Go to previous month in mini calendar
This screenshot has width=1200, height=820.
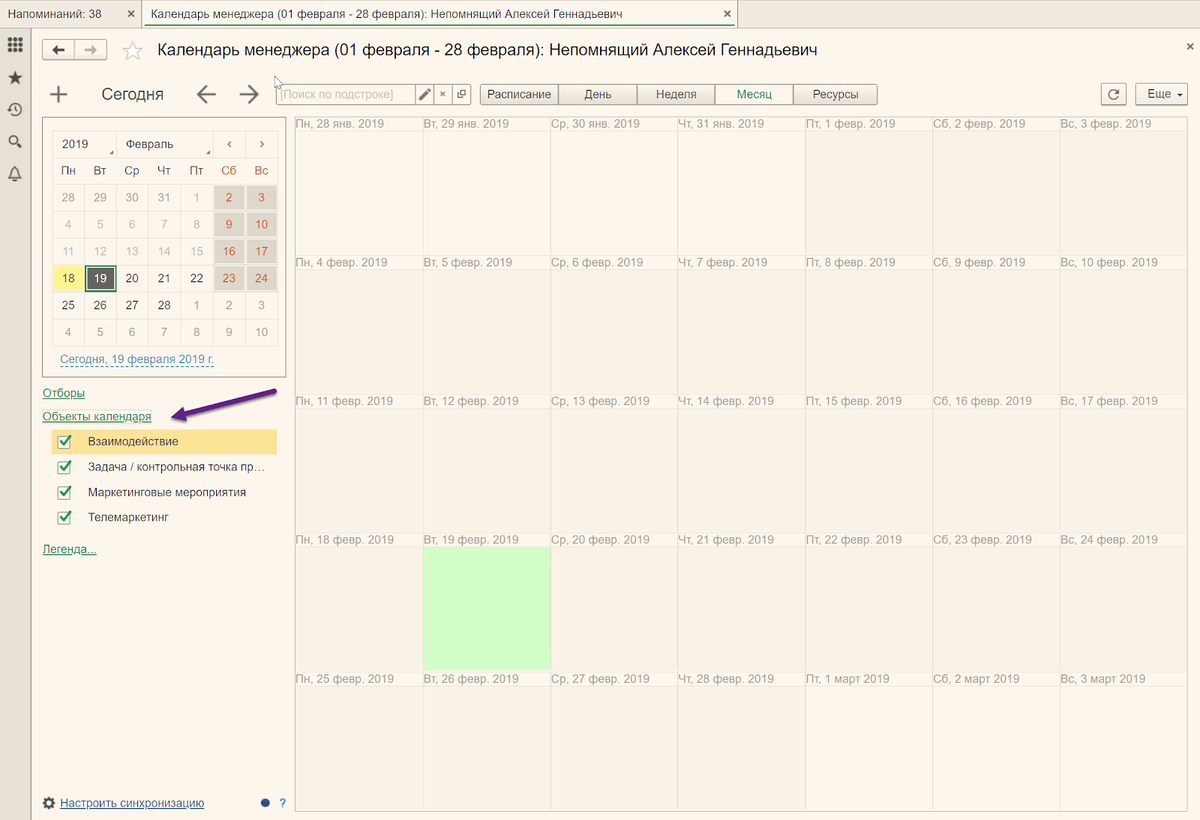coord(230,144)
